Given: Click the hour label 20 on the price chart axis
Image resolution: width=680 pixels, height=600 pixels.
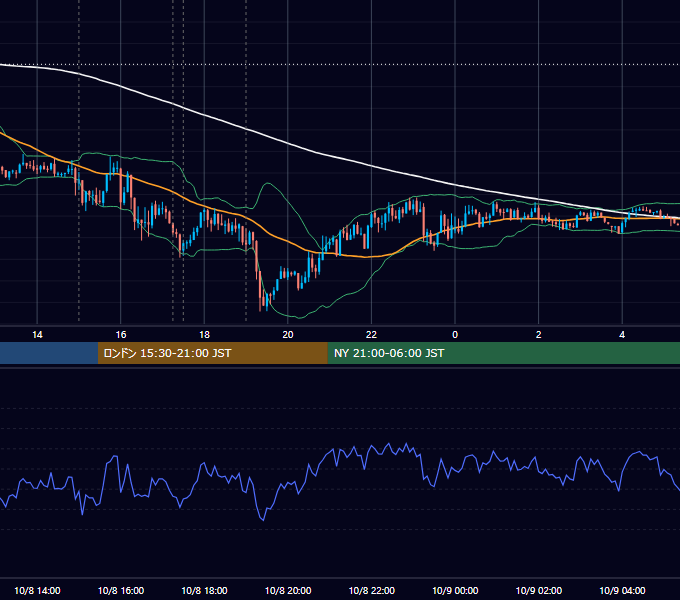Looking at the screenshot, I should tap(288, 335).
